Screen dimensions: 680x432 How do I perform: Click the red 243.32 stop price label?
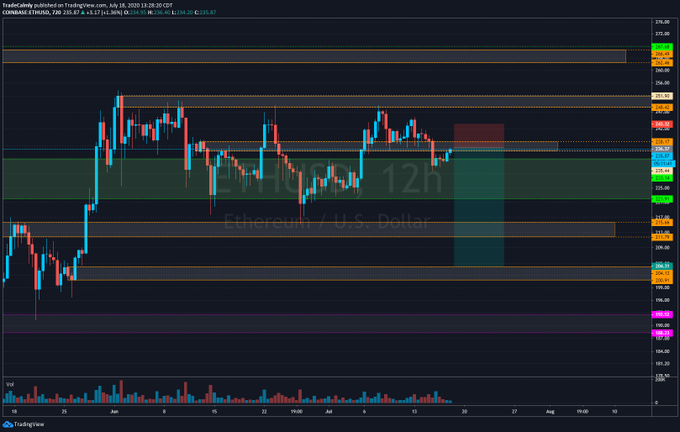click(662, 124)
